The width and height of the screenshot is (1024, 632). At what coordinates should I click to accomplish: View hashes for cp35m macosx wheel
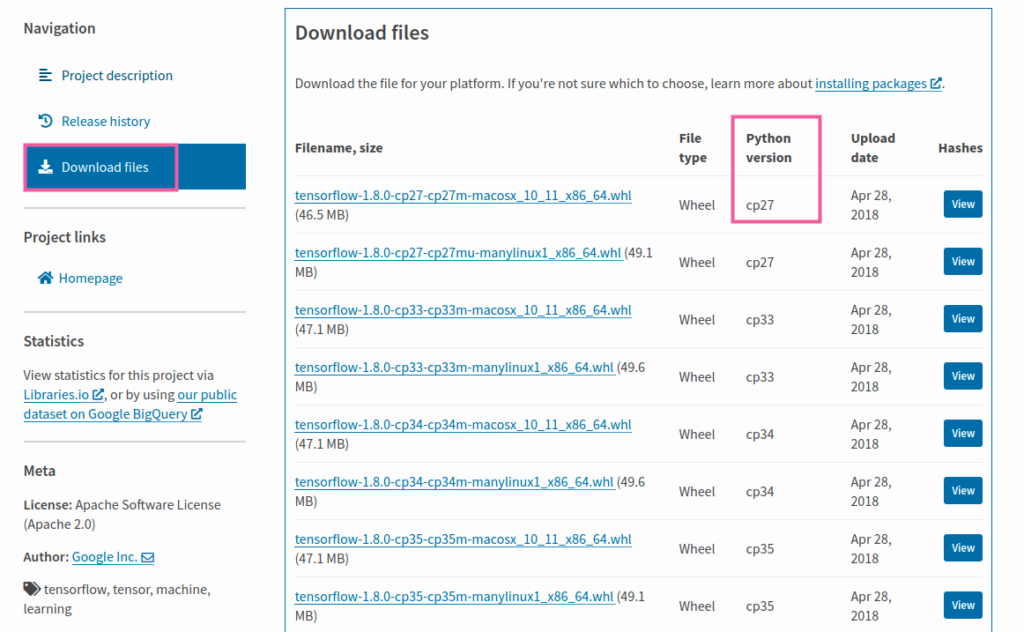963,548
